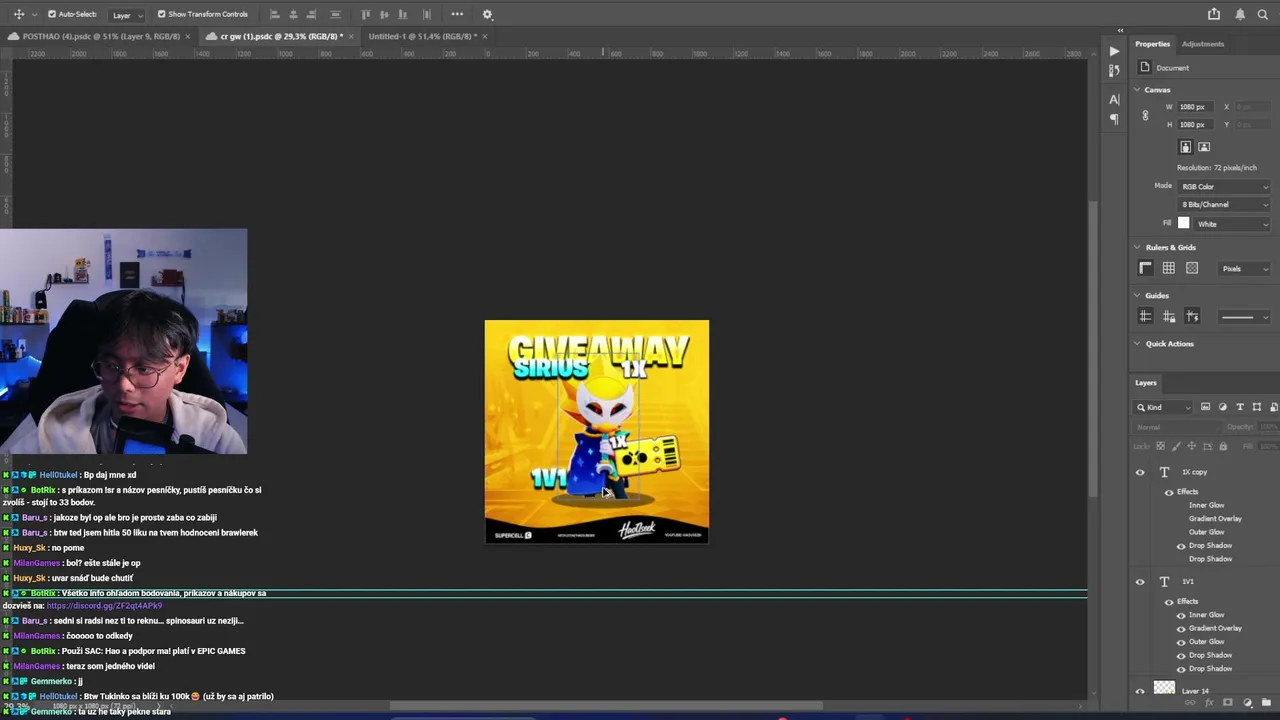
Task: Edit the canvas height H field
Action: tap(1198, 125)
